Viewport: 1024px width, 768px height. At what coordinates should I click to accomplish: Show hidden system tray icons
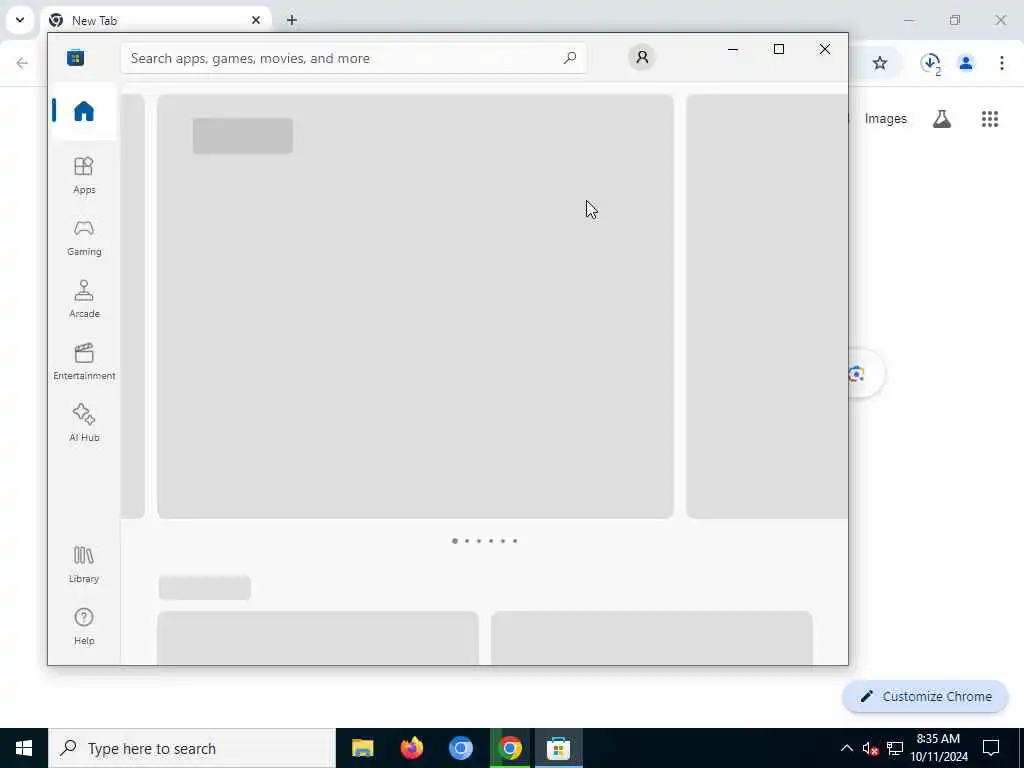click(x=846, y=748)
